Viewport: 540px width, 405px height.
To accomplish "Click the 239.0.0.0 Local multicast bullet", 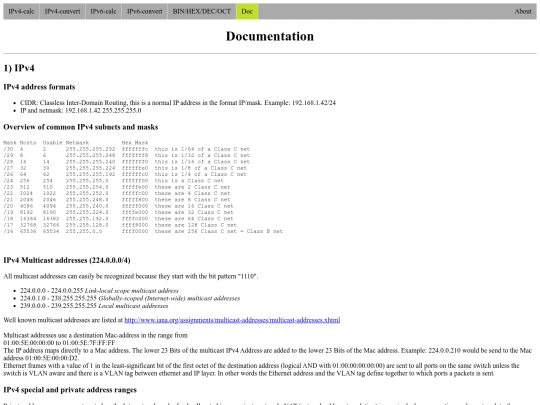I will coord(94,306).
